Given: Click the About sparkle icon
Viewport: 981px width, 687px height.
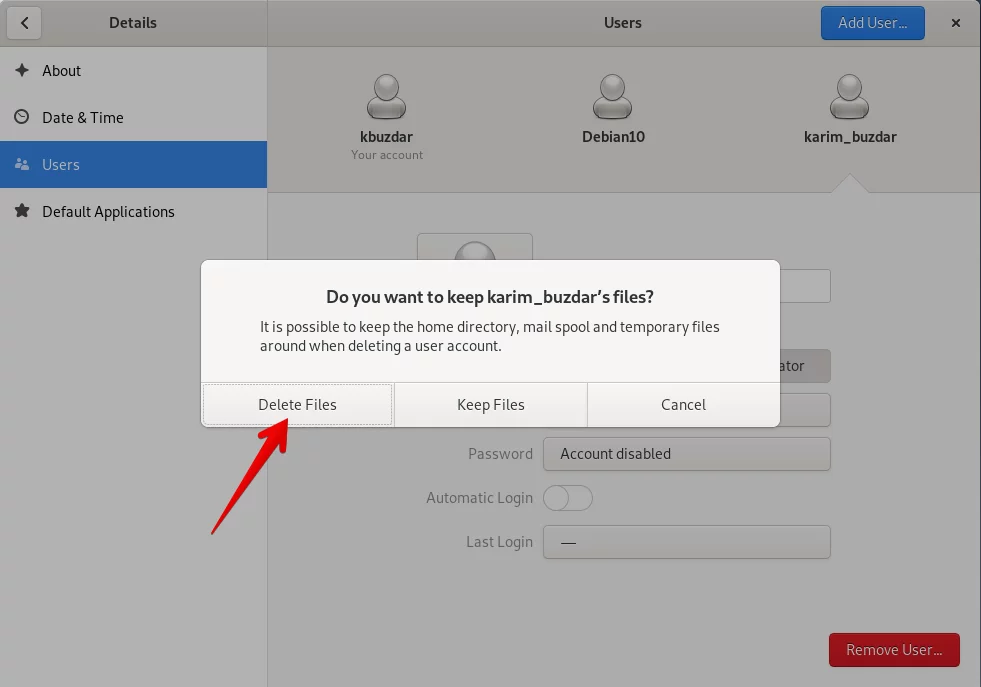Looking at the screenshot, I should tap(22, 70).
